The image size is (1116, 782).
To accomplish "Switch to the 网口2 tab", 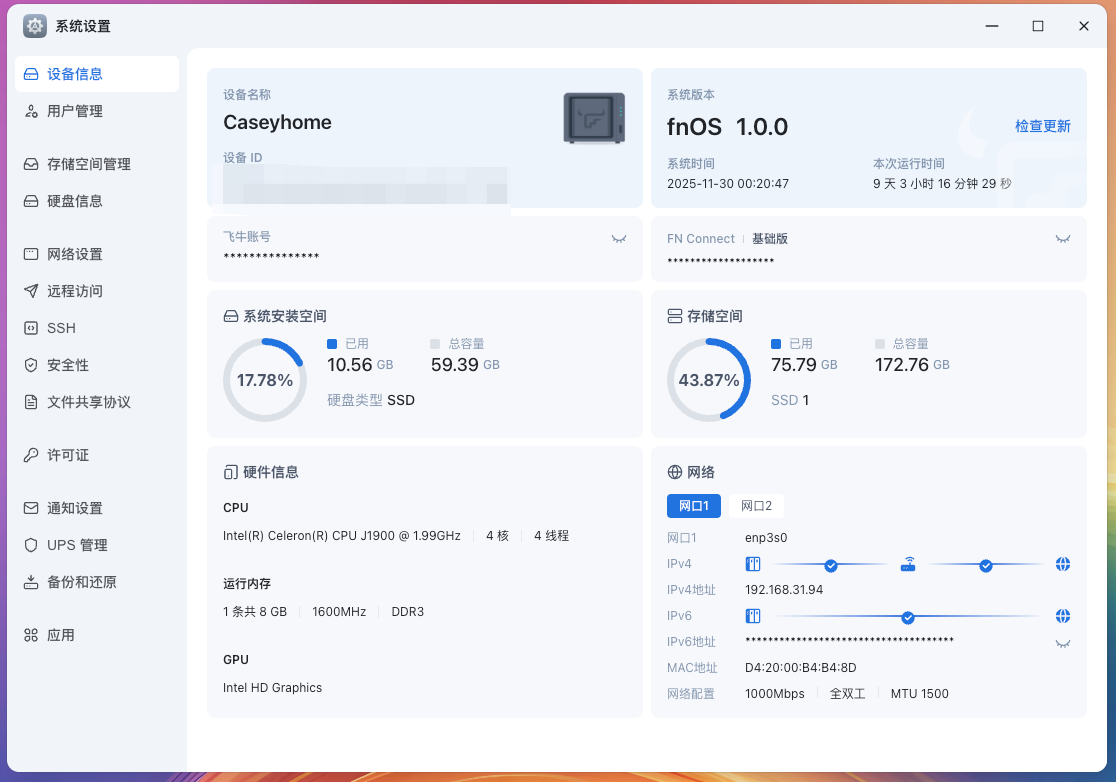I will [756, 505].
